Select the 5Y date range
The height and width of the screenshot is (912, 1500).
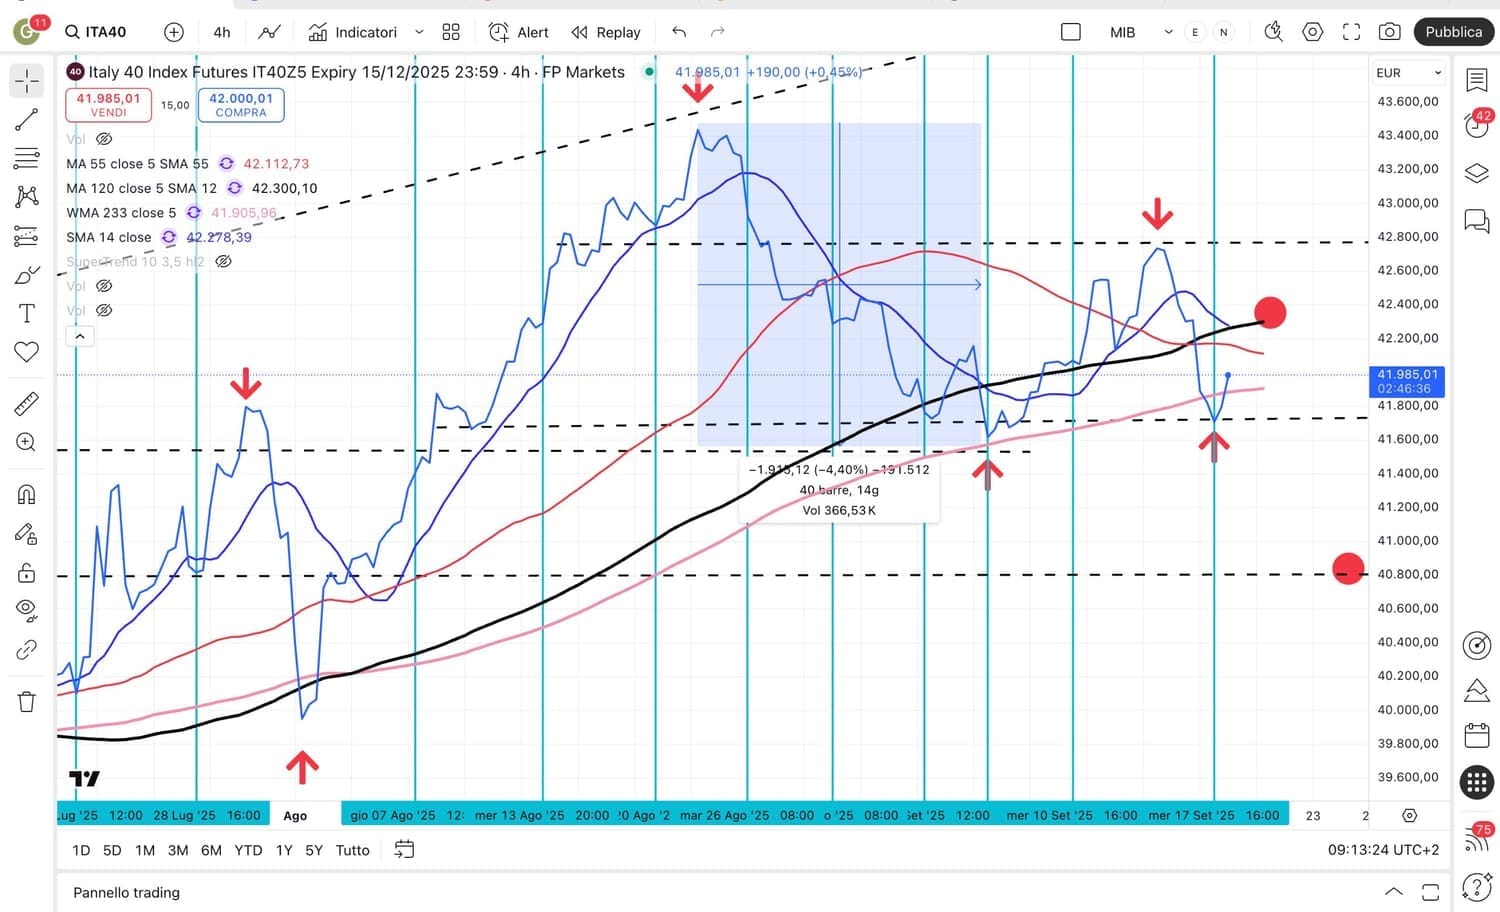click(x=314, y=850)
